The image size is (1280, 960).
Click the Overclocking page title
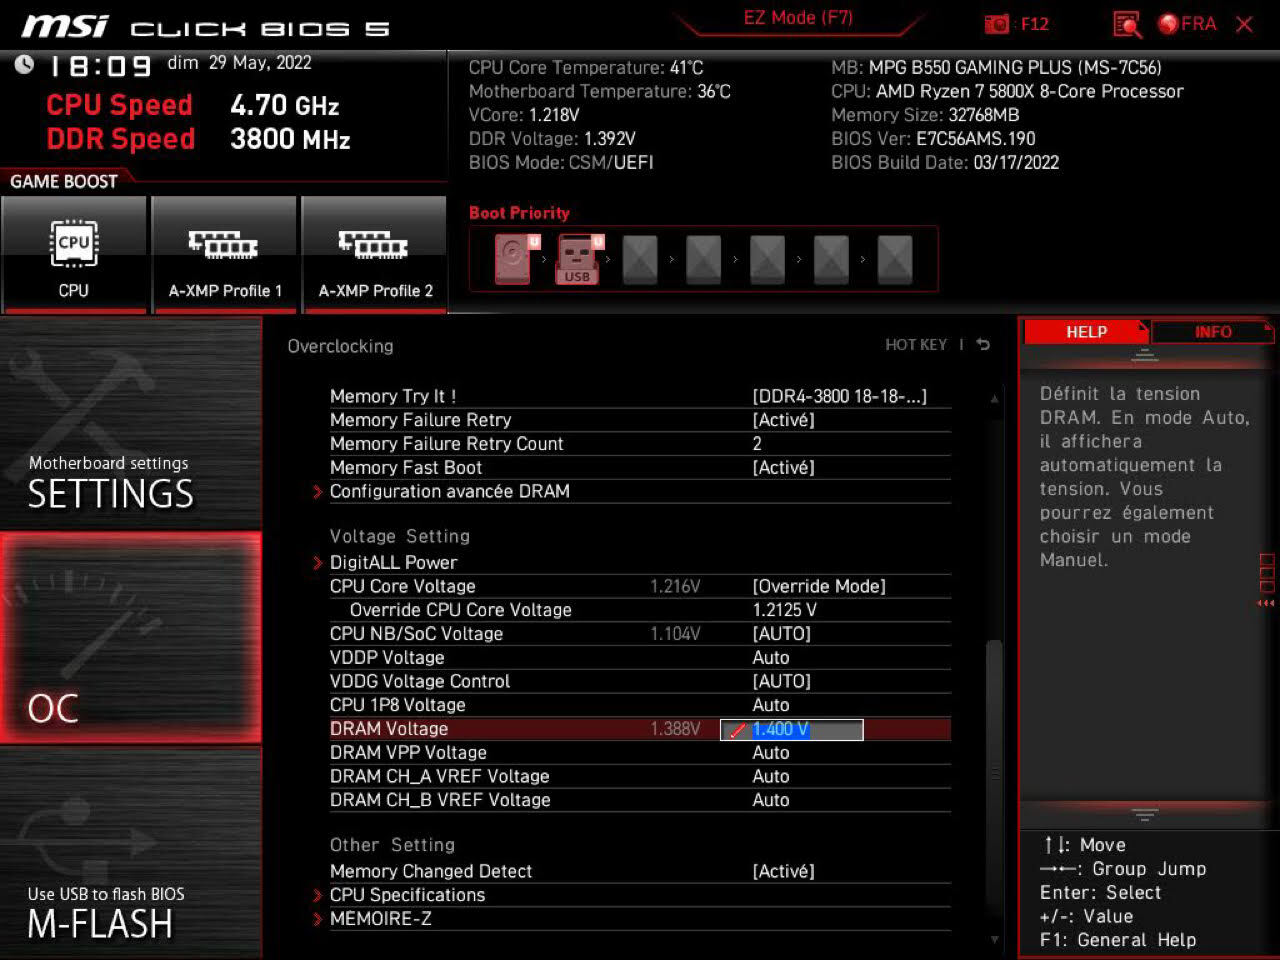pyautogui.click(x=340, y=346)
